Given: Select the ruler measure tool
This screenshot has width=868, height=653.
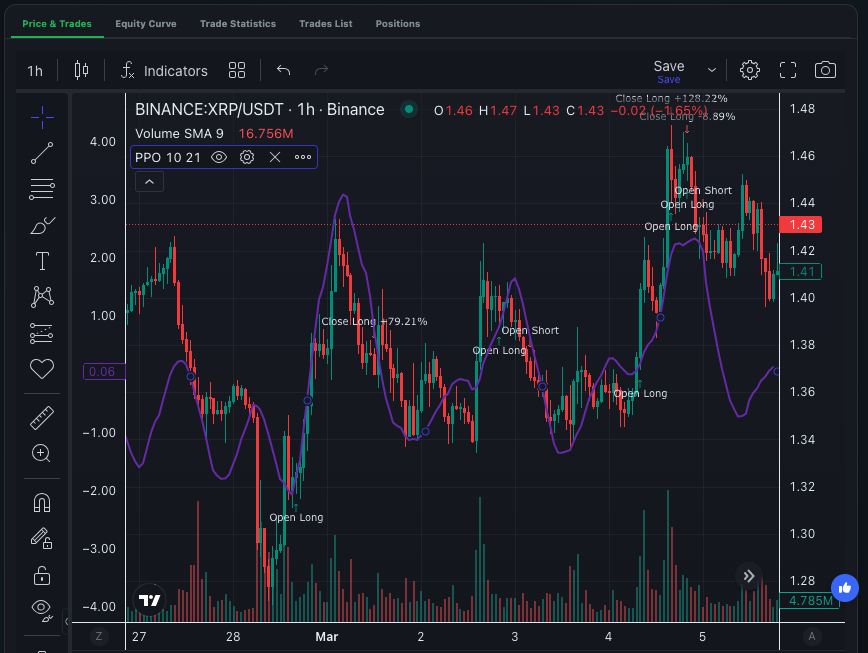Looking at the screenshot, I should [x=42, y=418].
